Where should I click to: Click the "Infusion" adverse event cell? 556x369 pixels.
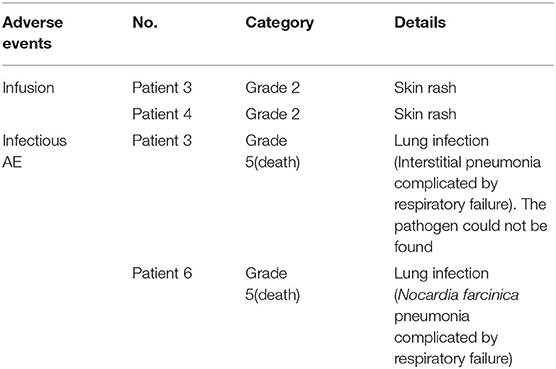(x=28, y=88)
